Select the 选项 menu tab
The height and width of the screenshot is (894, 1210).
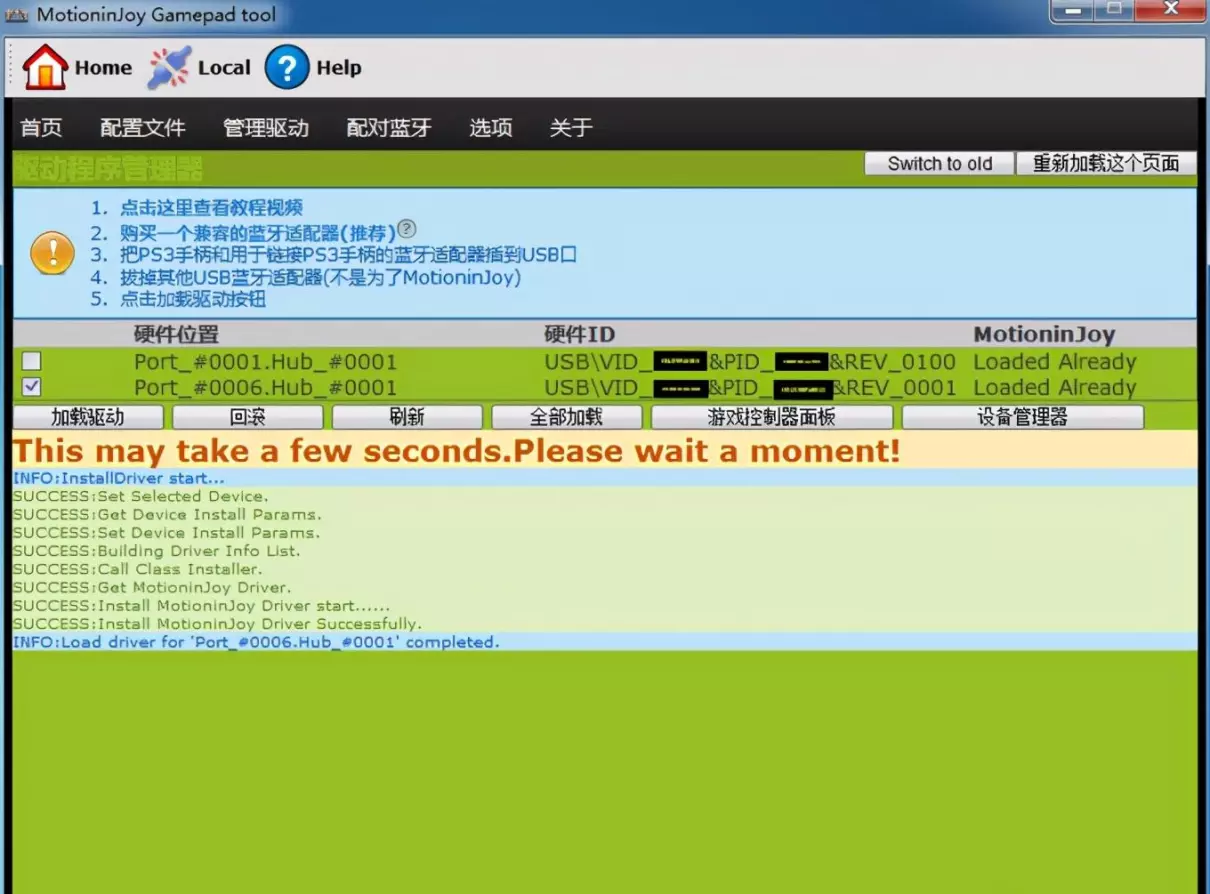click(491, 128)
